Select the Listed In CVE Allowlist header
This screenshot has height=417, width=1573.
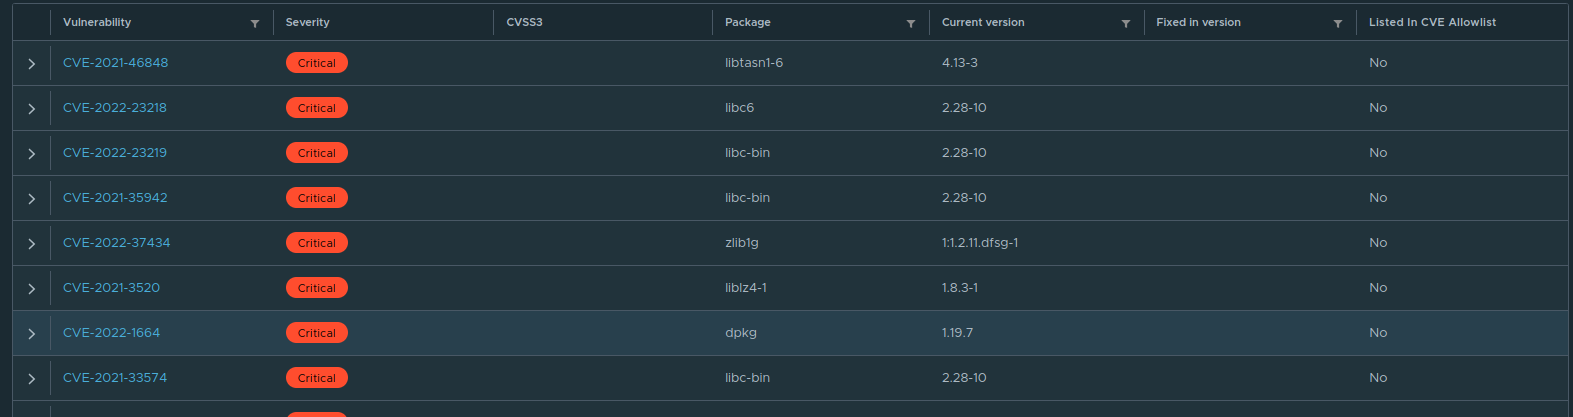pos(1432,22)
